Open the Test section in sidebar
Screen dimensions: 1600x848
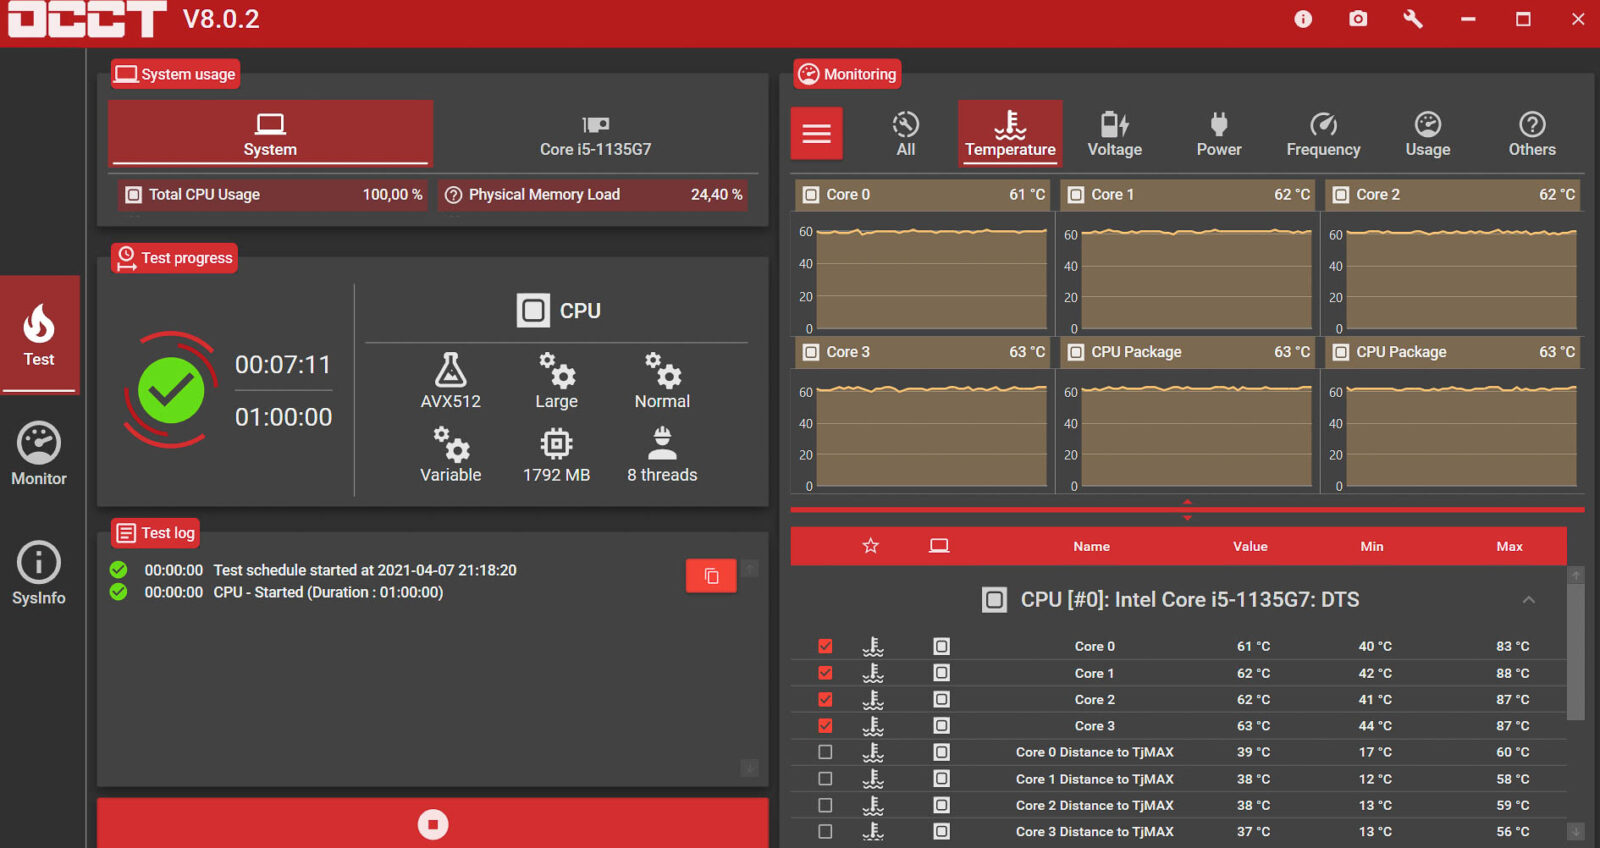tap(39, 335)
